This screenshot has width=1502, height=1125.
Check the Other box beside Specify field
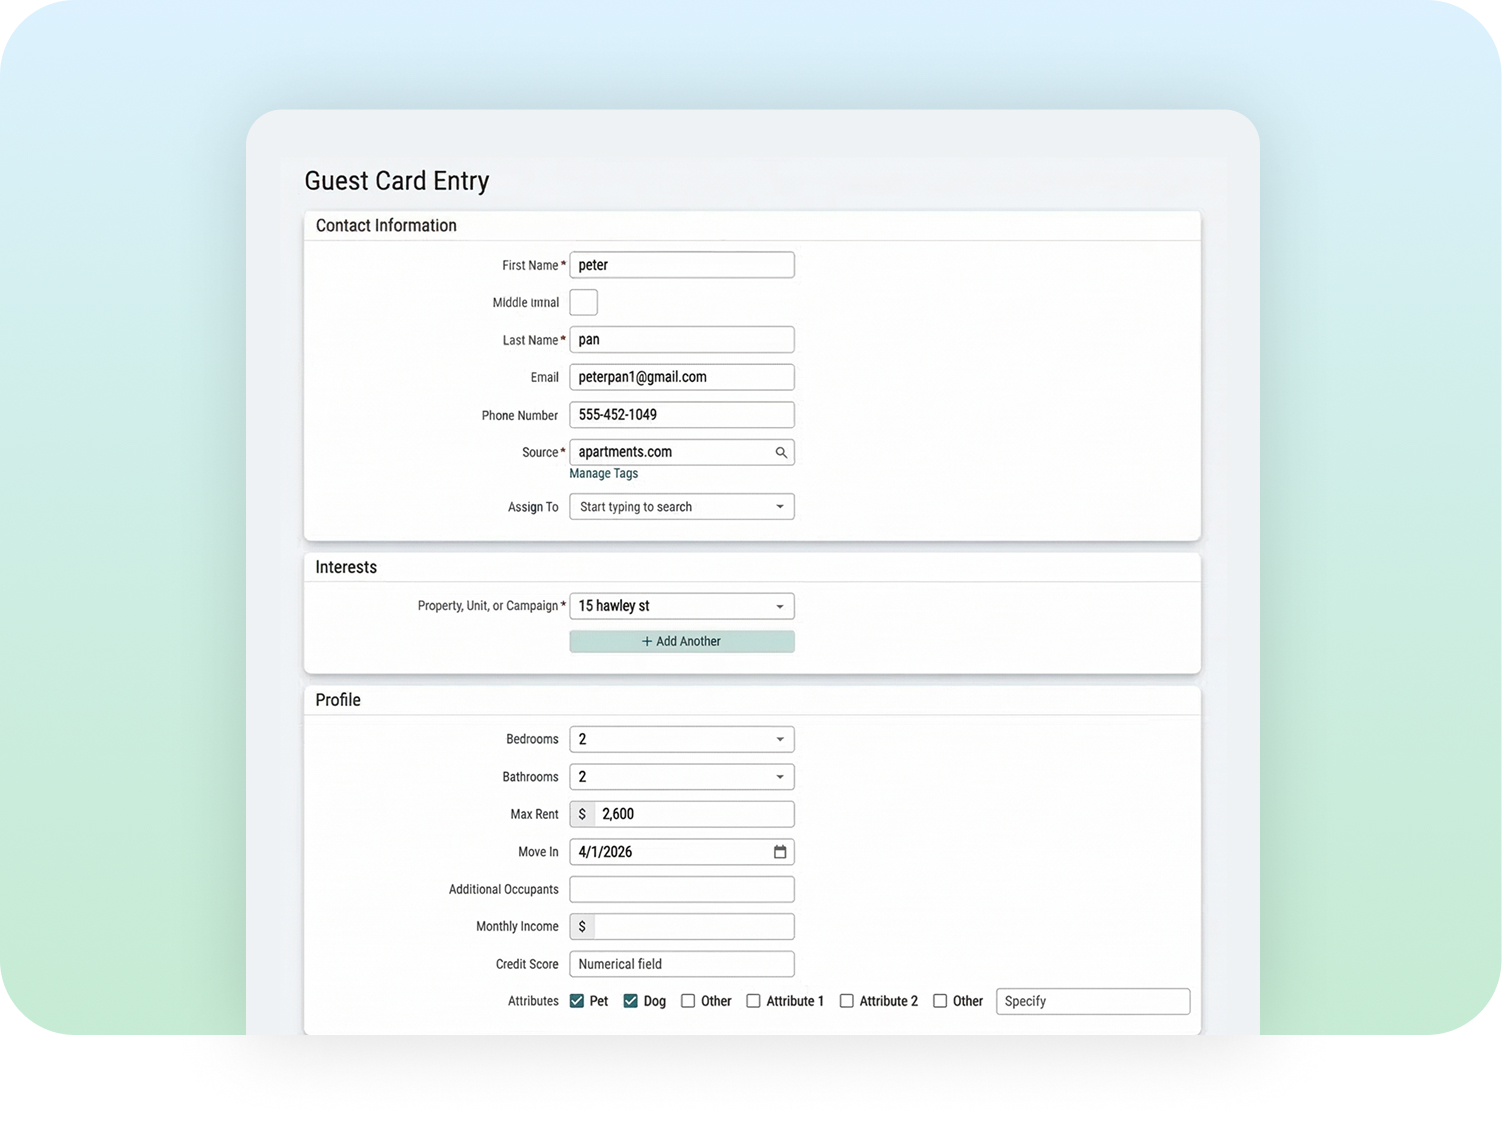[x=940, y=1001]
